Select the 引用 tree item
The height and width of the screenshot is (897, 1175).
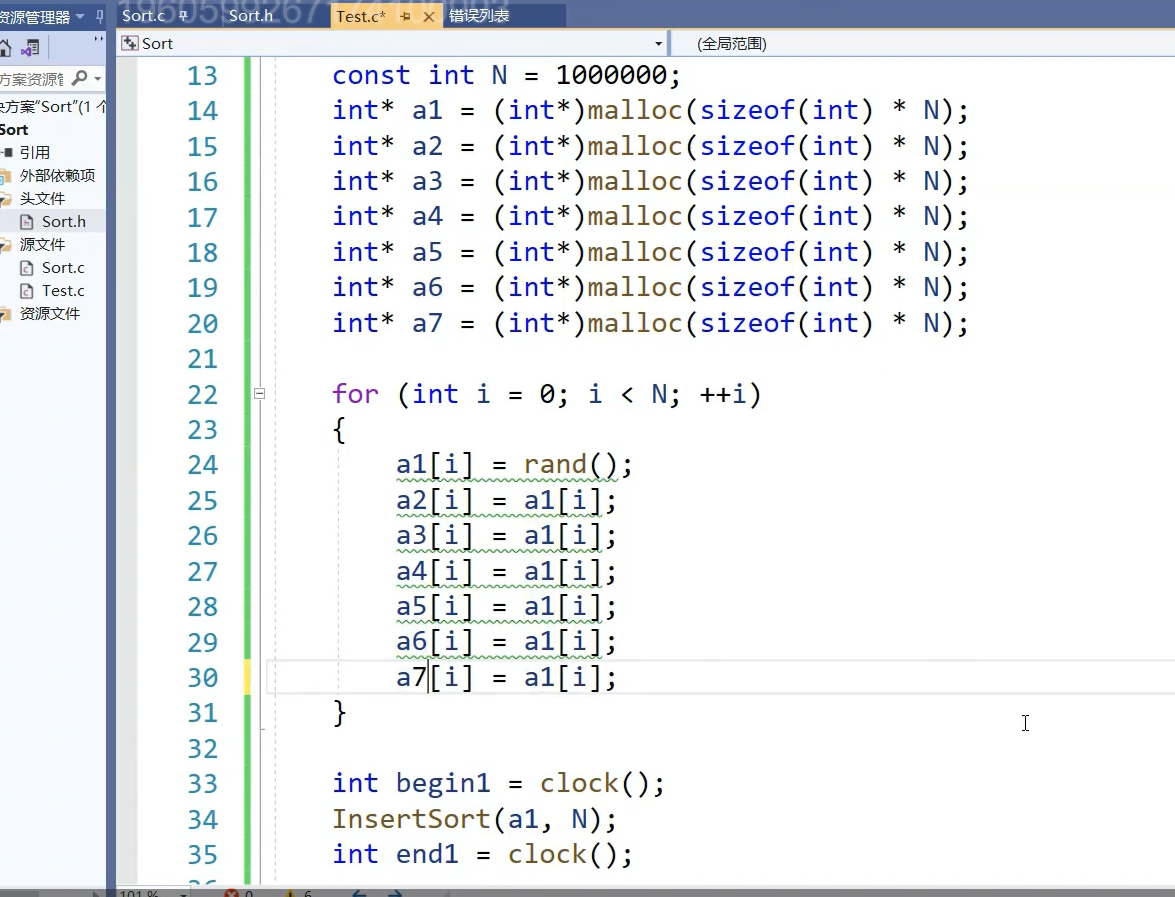coord(34,152)
